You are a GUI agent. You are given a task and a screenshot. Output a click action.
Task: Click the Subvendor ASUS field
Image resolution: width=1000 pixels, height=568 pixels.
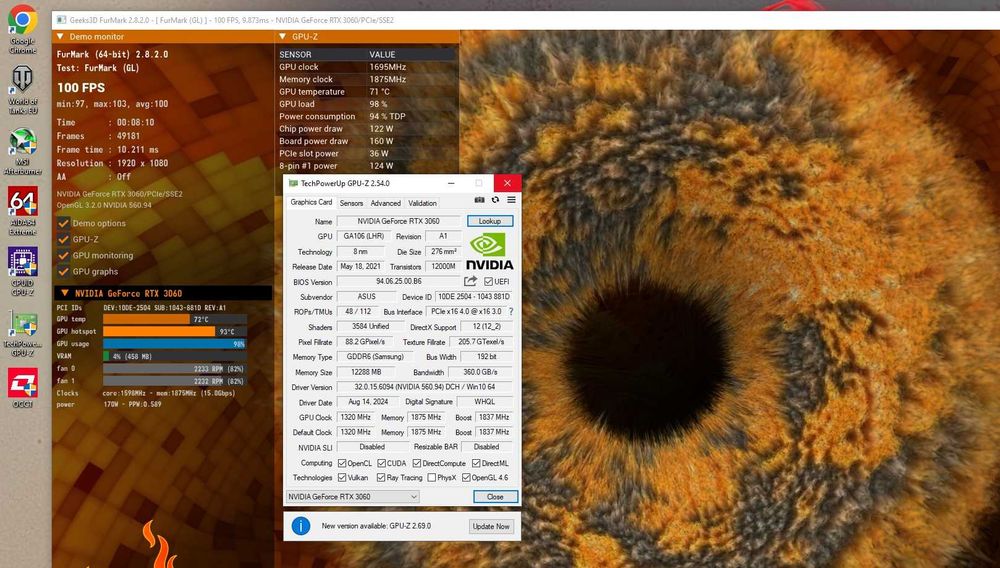(366, 296)
